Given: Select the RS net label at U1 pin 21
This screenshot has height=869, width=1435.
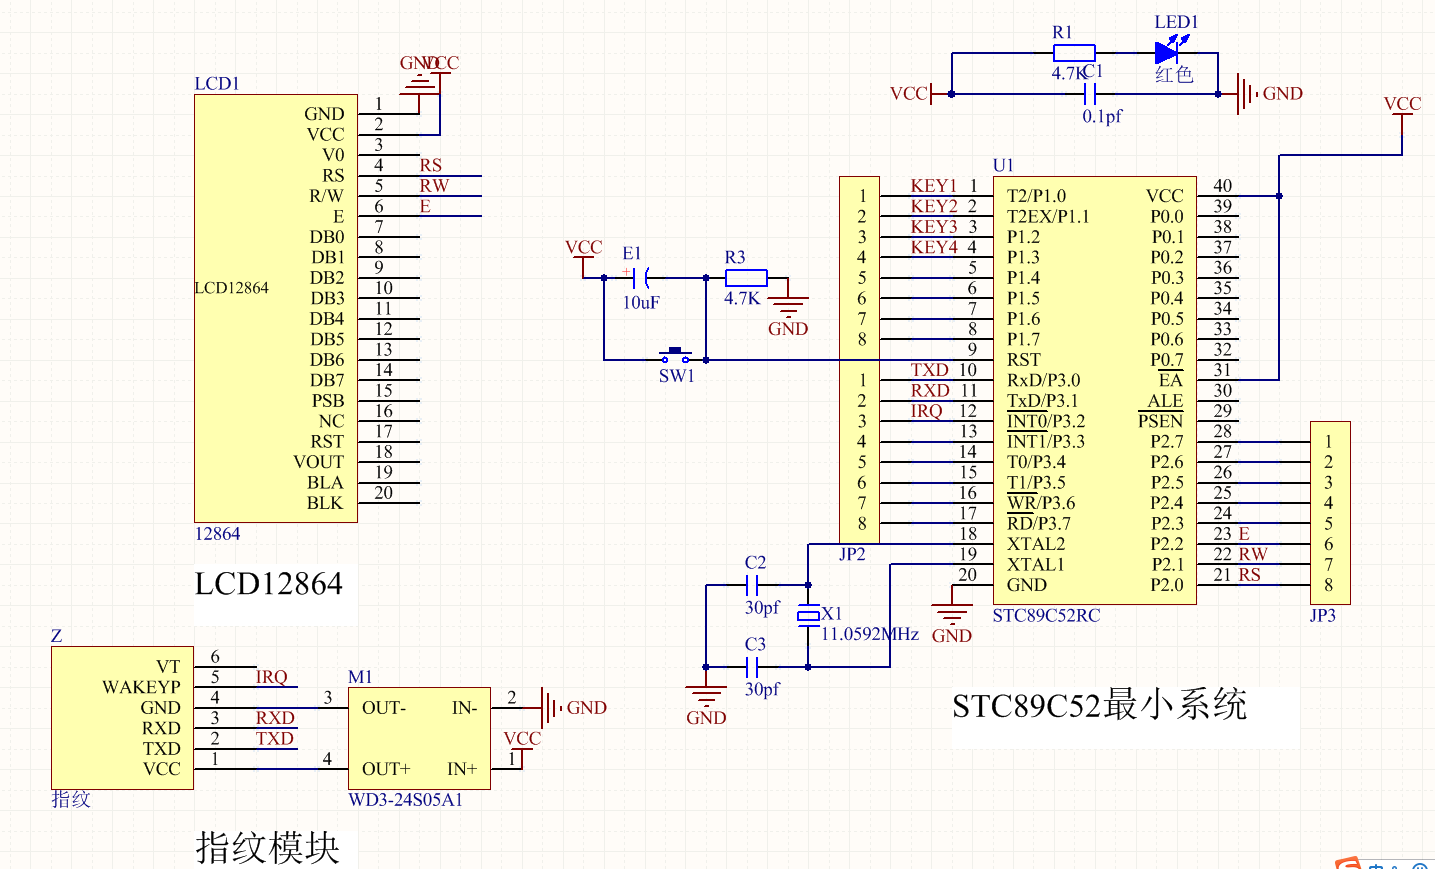Looking at the screenshot, I should (x=1250, y=575).
